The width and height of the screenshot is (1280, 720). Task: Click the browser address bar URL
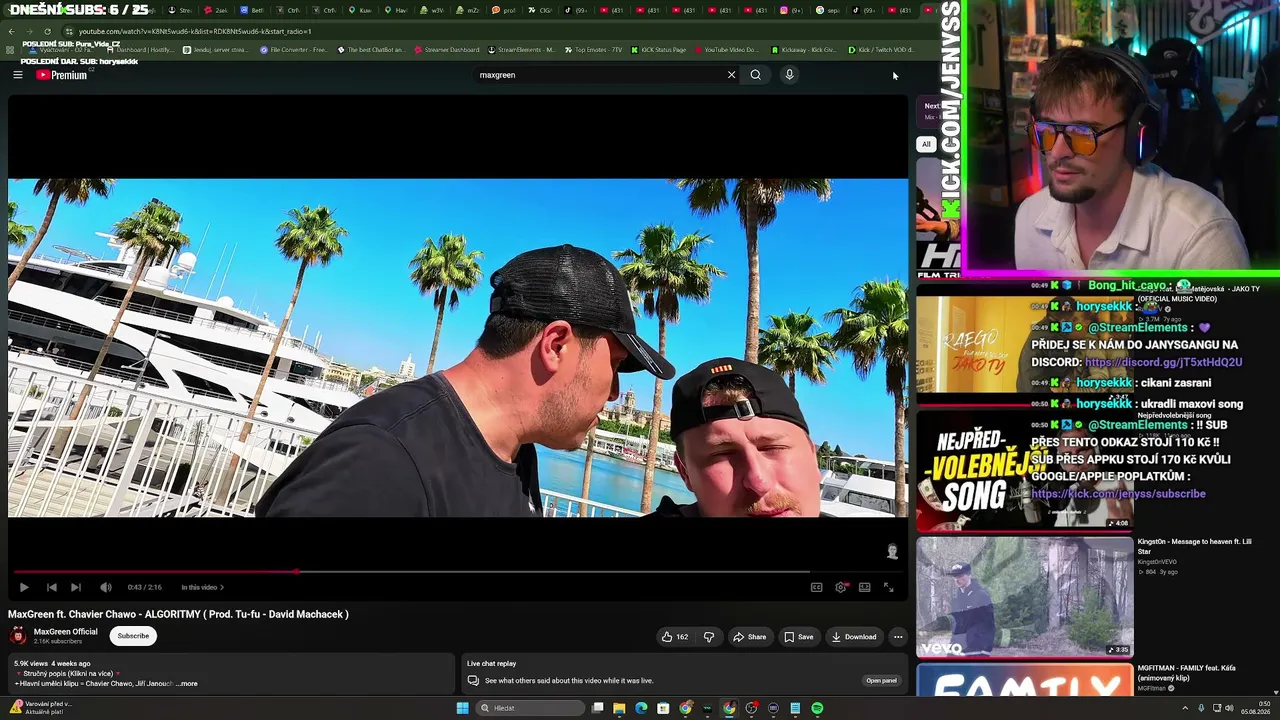pyautogui.click(x=195, y=31)
